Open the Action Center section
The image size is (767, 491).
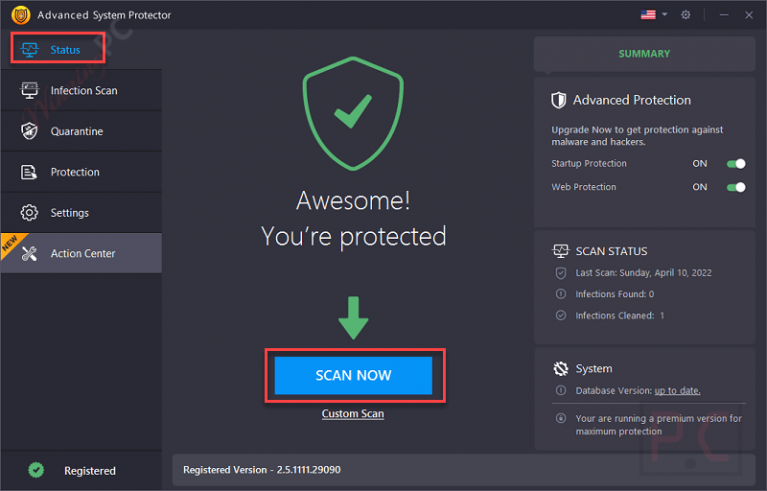(x=81, y=253)
